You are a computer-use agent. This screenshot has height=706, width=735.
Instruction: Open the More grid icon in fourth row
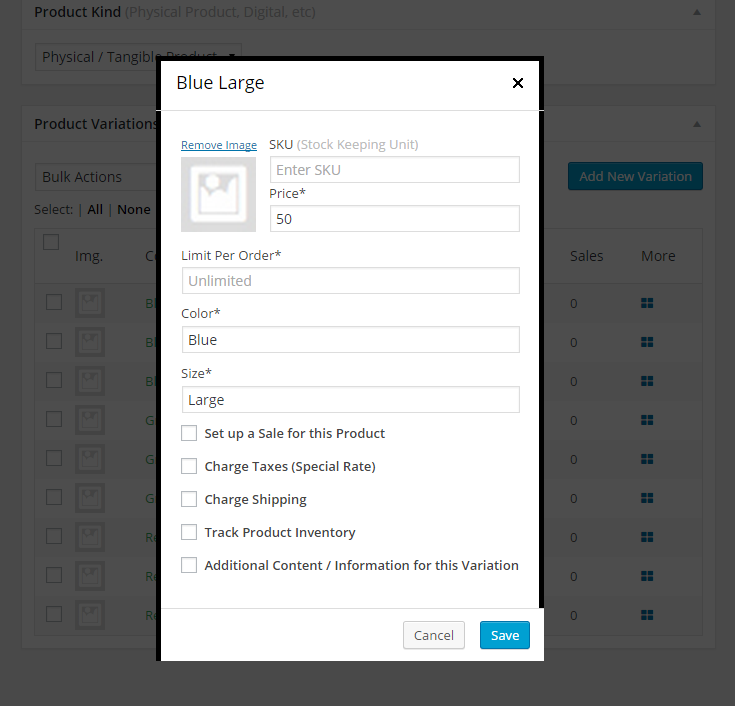647,420
